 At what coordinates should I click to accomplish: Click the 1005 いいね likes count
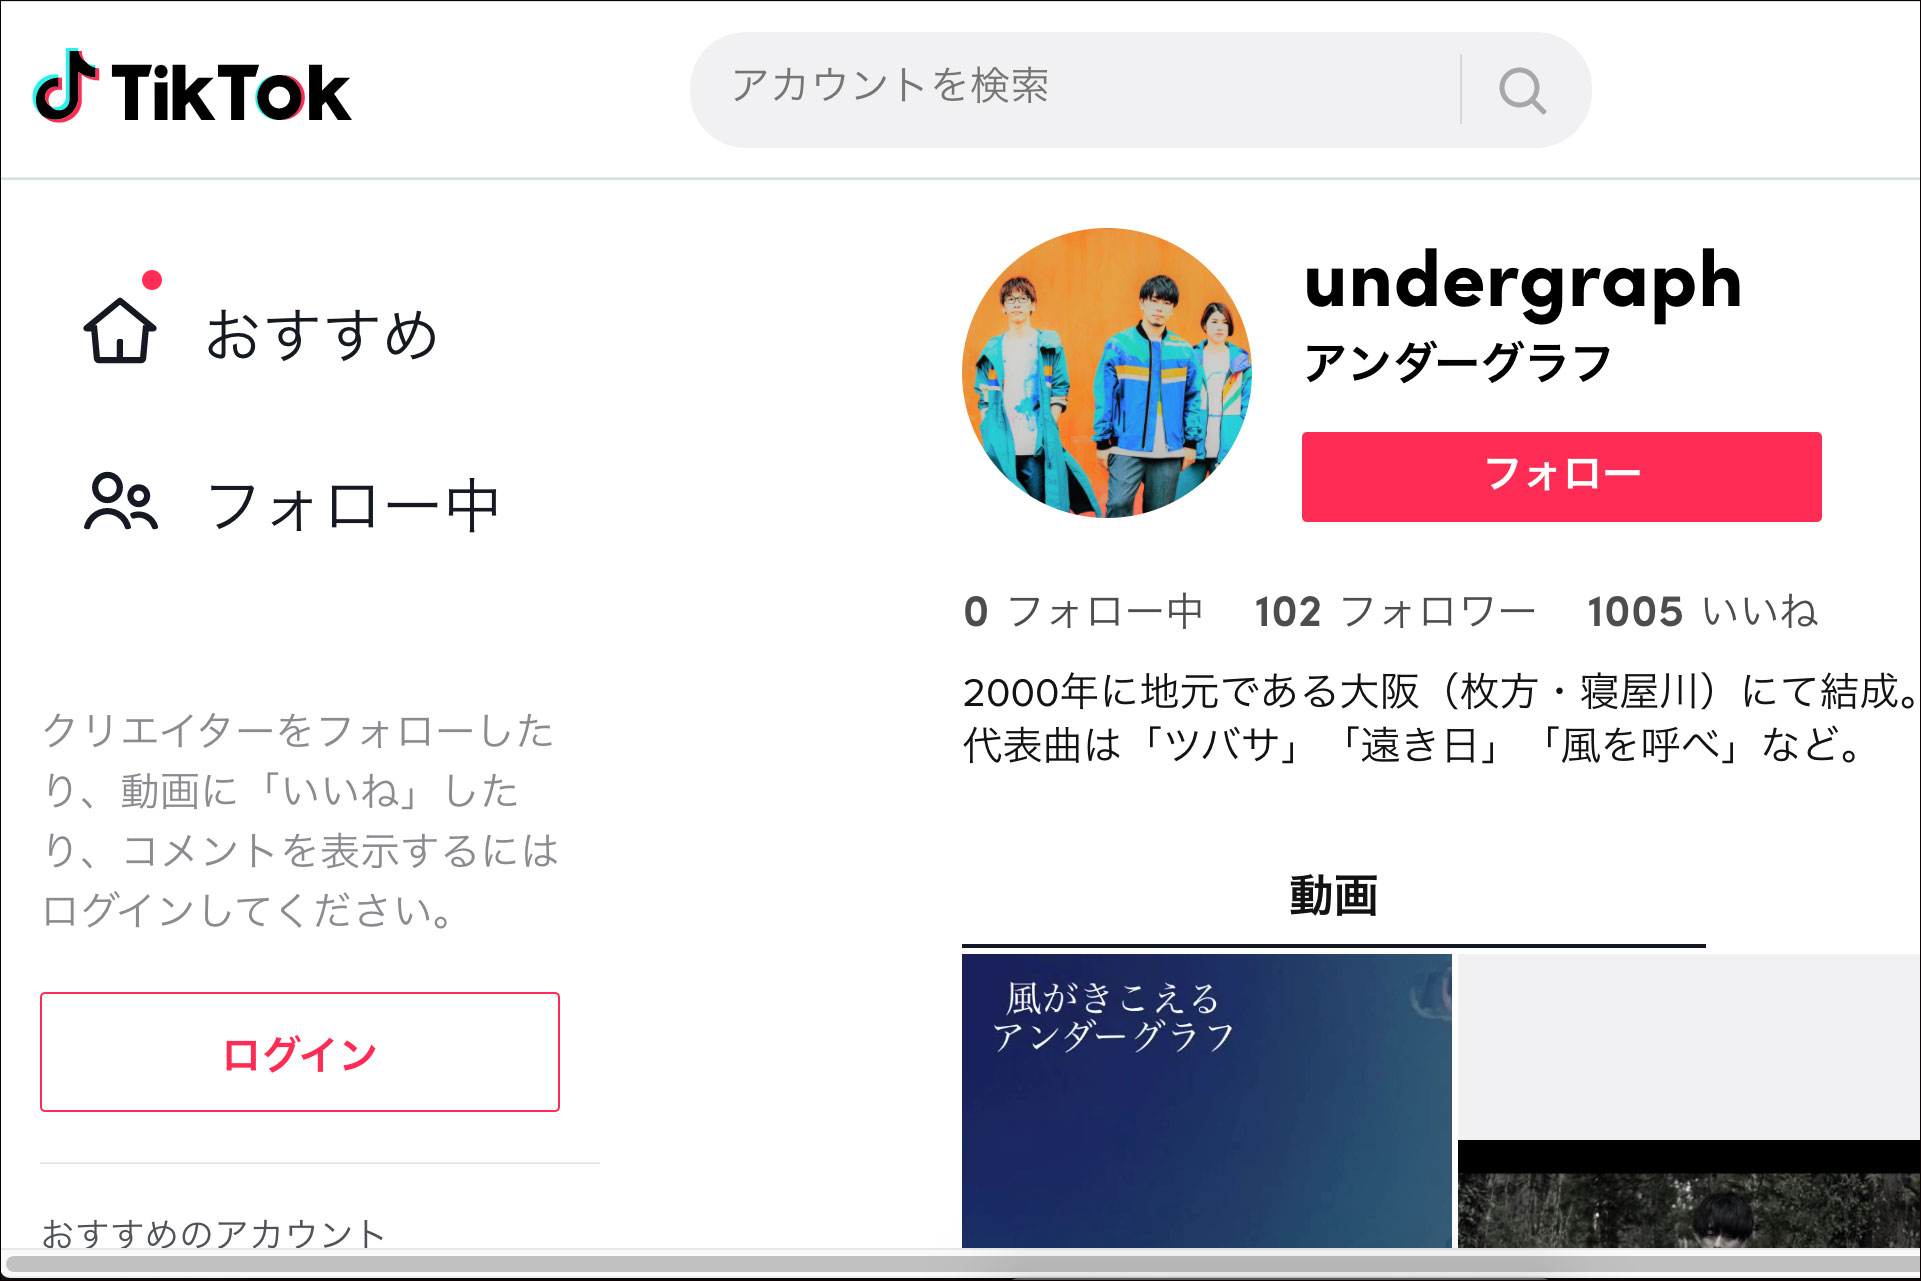pos(1702,611)
